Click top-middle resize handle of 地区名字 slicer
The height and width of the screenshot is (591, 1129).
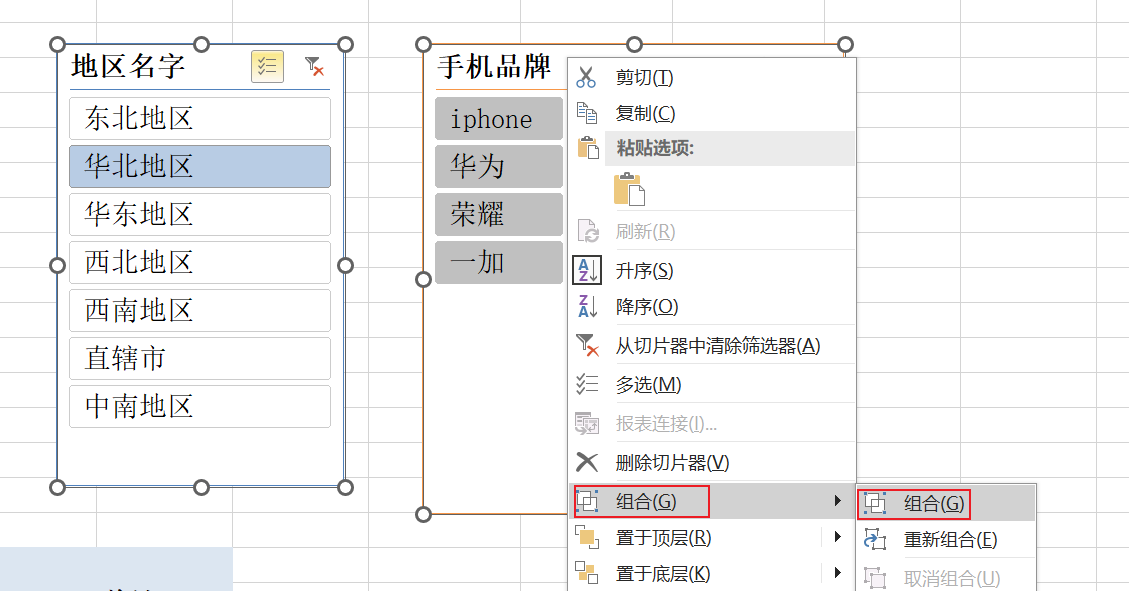coord(202,45)
